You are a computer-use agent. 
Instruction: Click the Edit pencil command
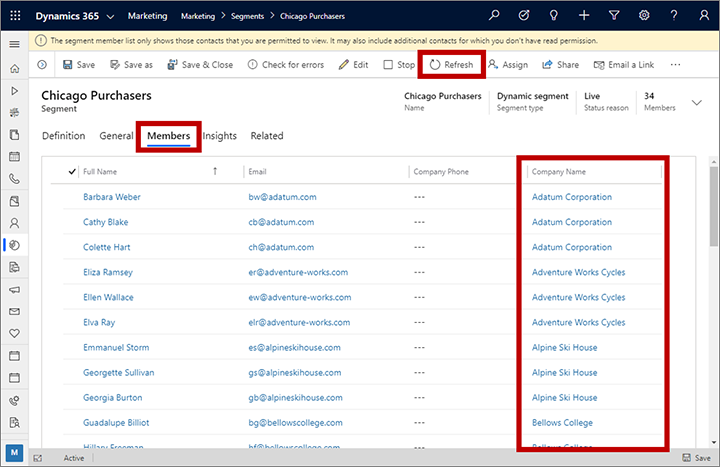pos(354,65)
